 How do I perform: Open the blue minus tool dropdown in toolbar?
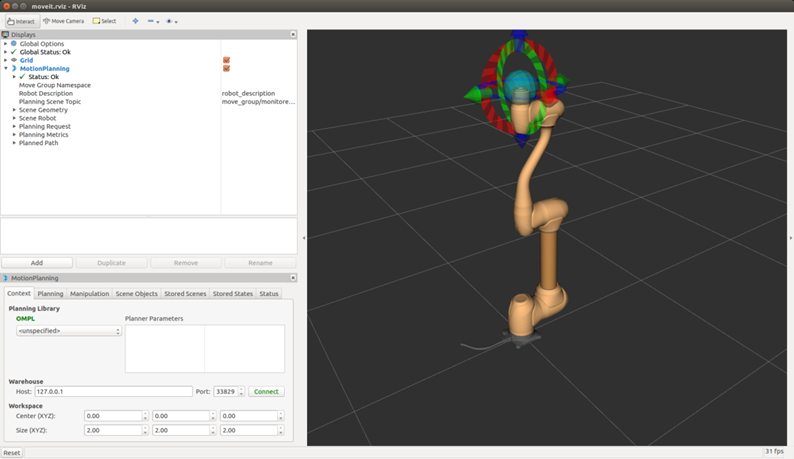(153, 21)
